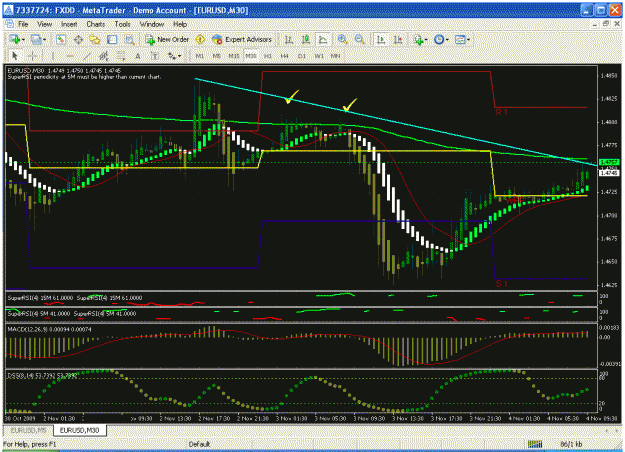Select the EURUSD,M30 chart tab
The width and height of the screenshot is (625, 452).
79,430
